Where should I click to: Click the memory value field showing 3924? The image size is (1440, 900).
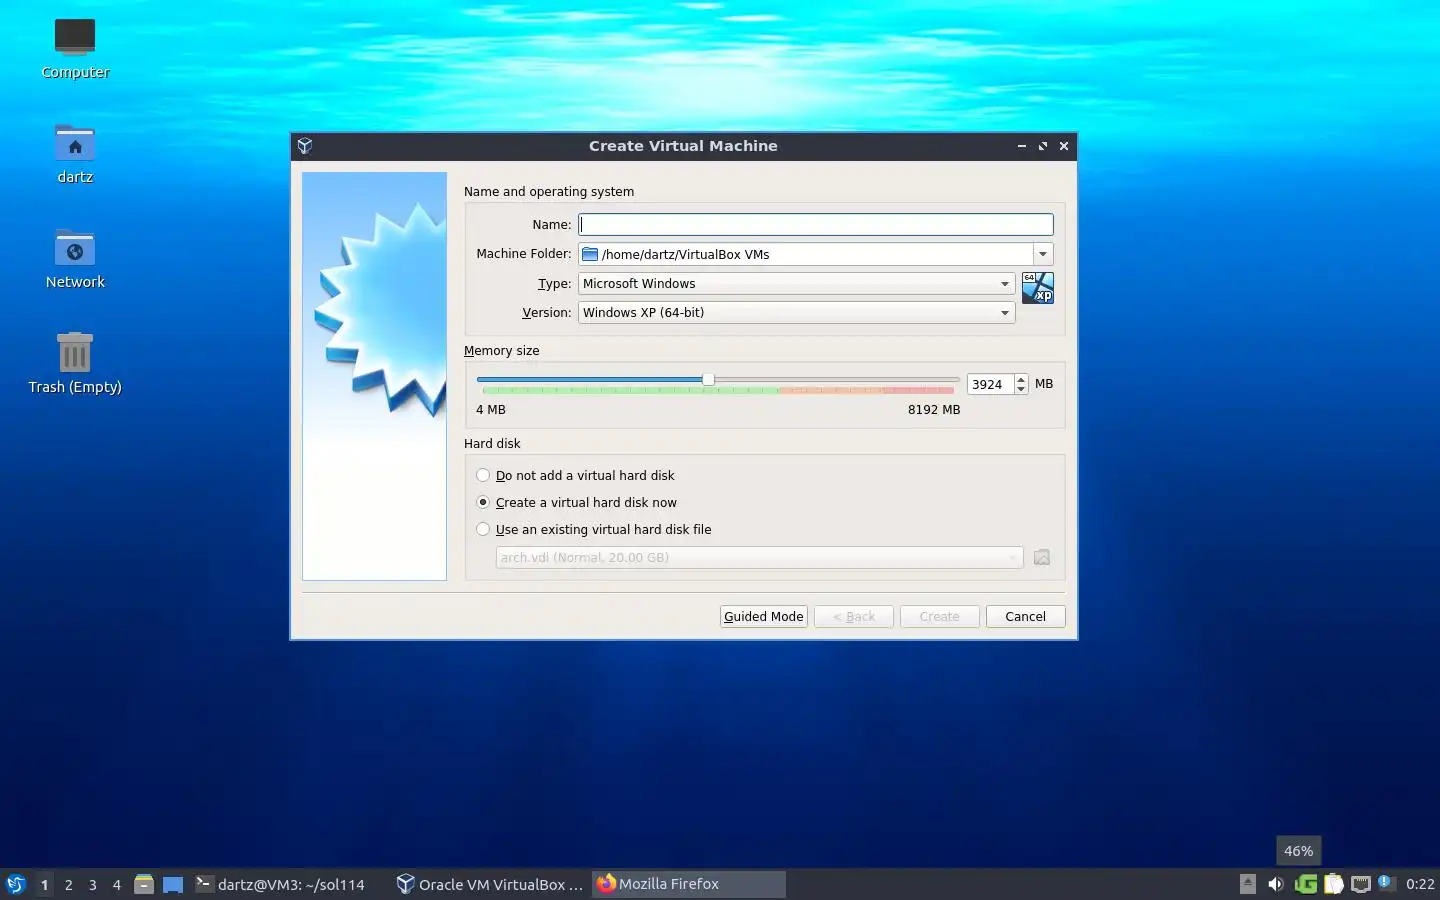990,384
